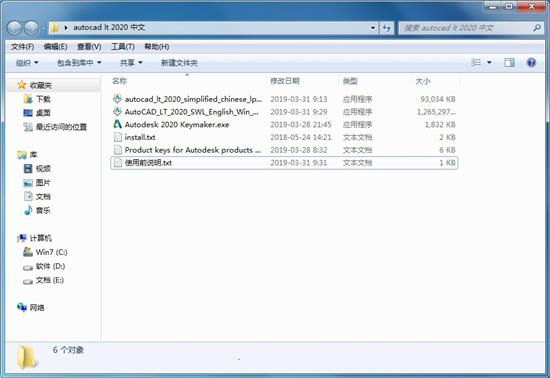Open the Win7 (C:) drive
Image resolution: width=550 pixels, height=378 pixels.
click(x=45, y=252)
